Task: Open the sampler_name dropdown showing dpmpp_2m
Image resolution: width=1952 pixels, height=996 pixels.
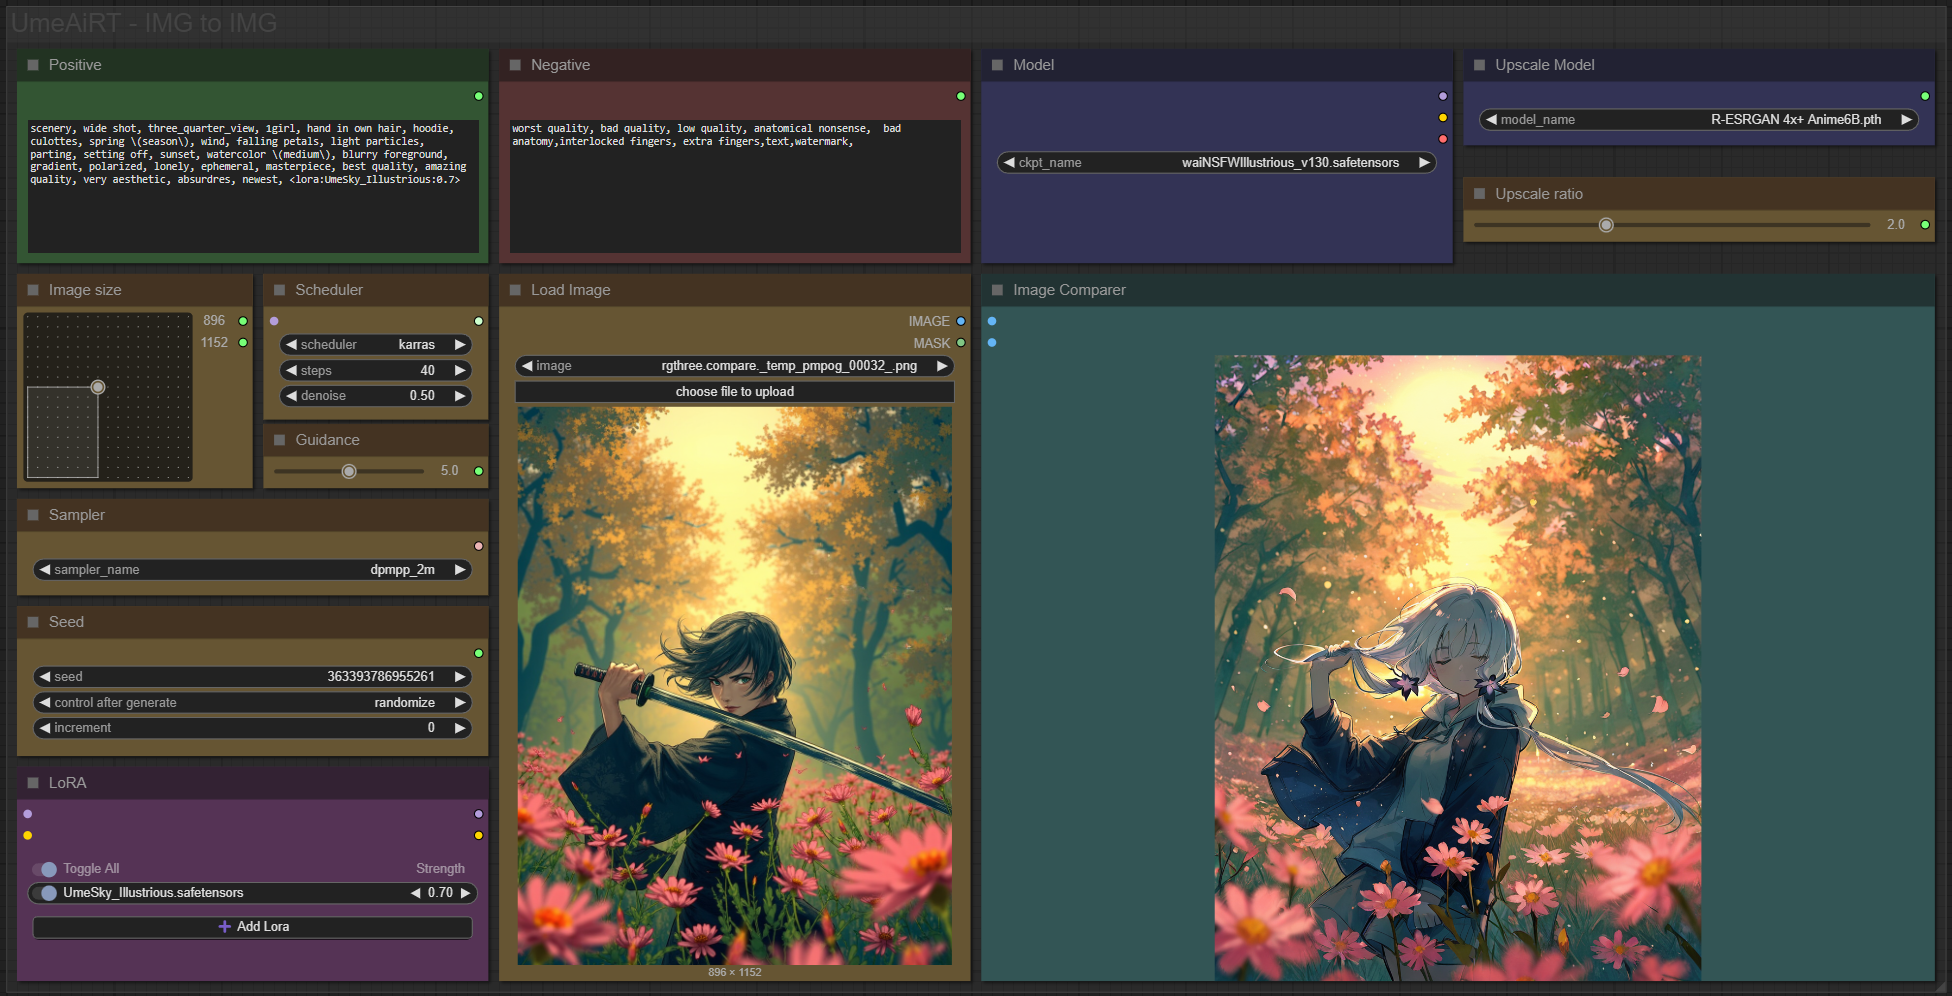Action: click(253, 570)
